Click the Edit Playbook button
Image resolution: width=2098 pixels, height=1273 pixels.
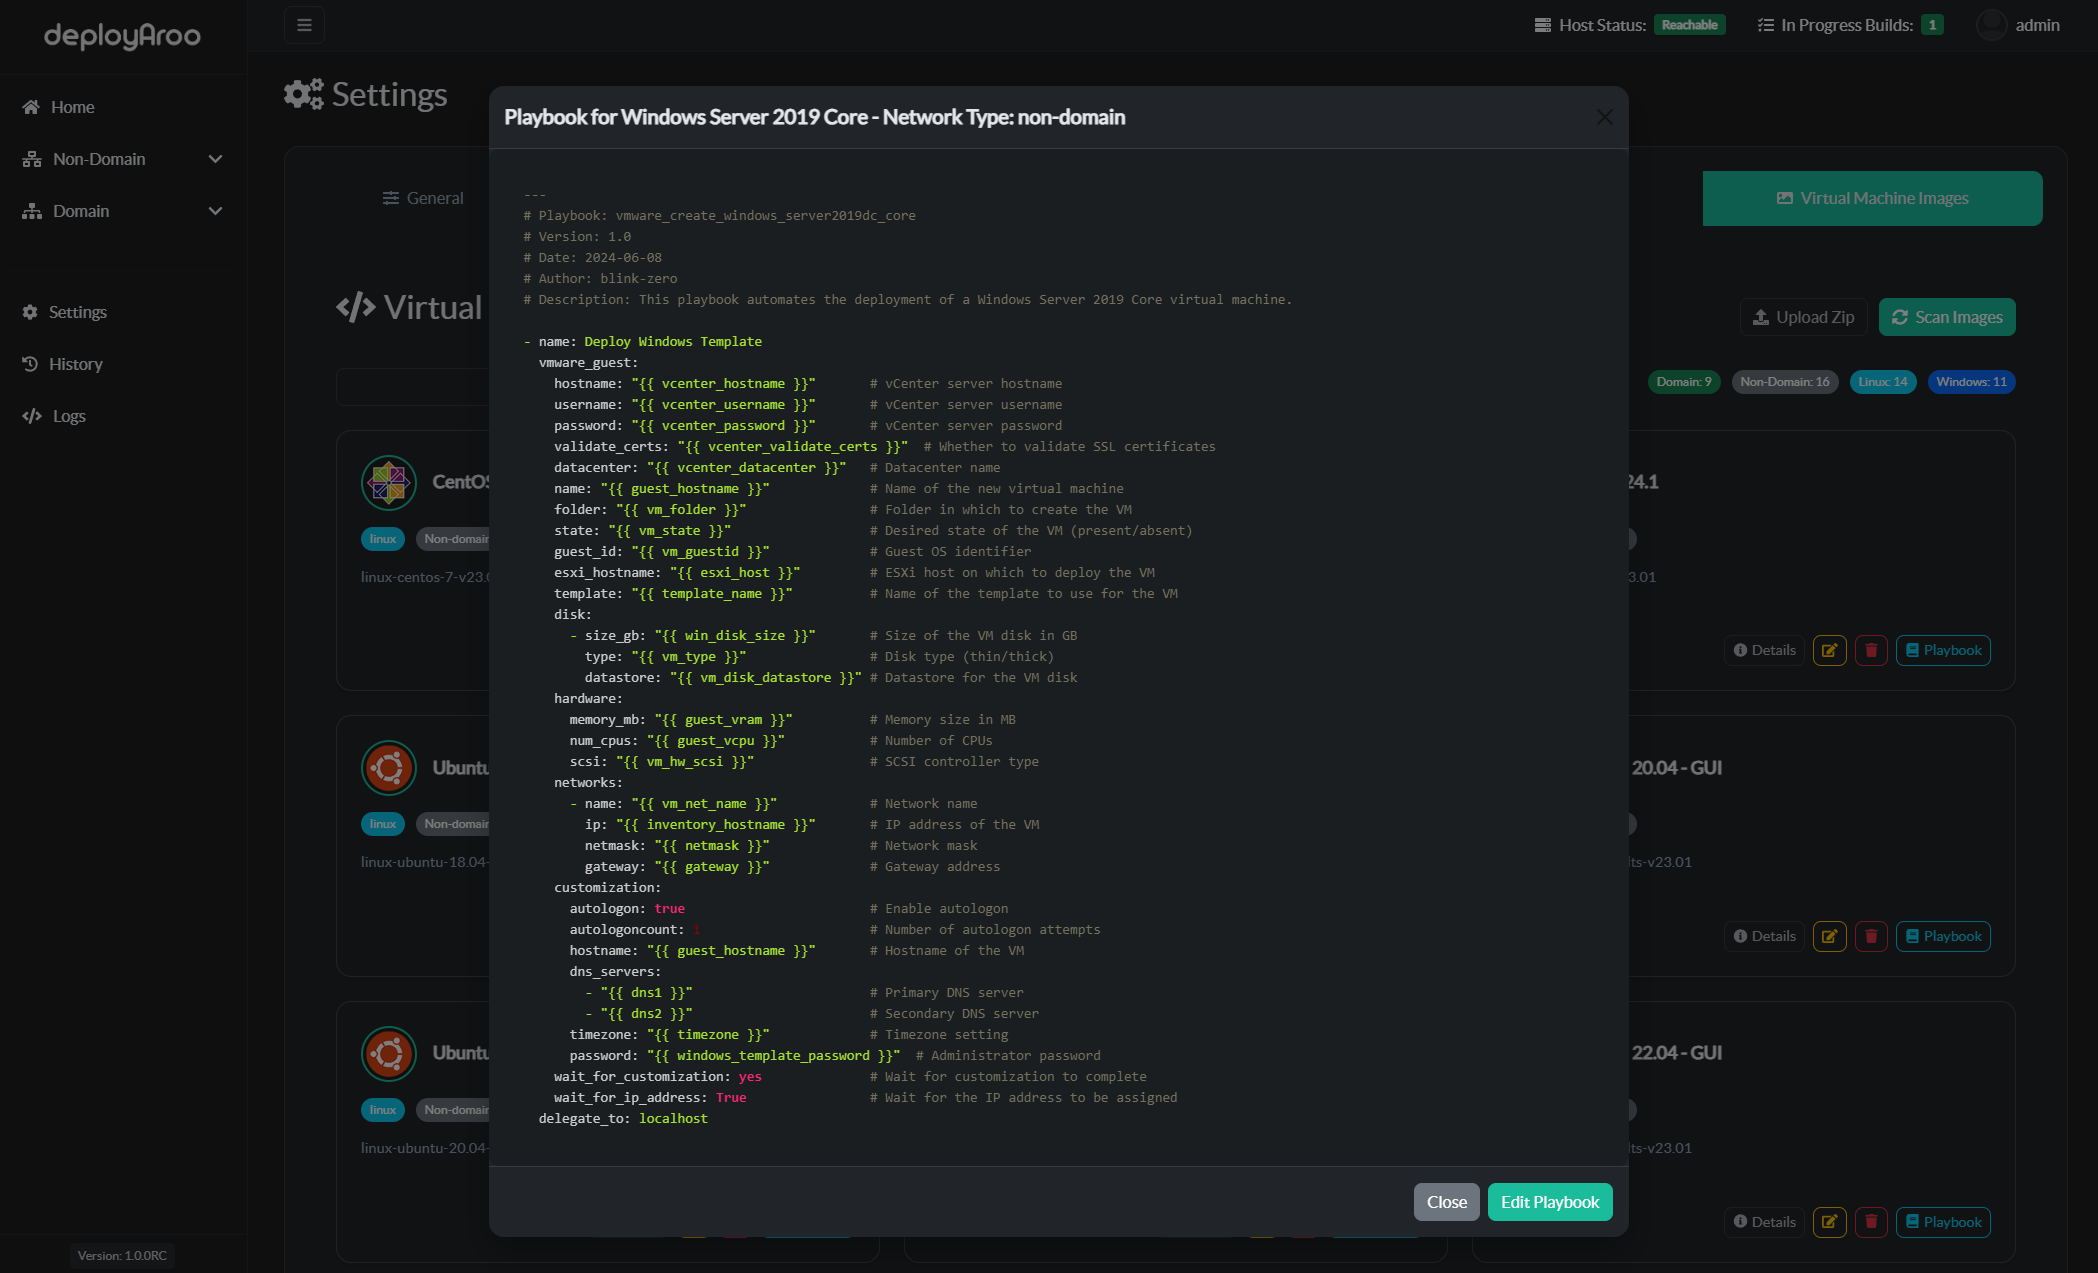pos(1550,1202)
